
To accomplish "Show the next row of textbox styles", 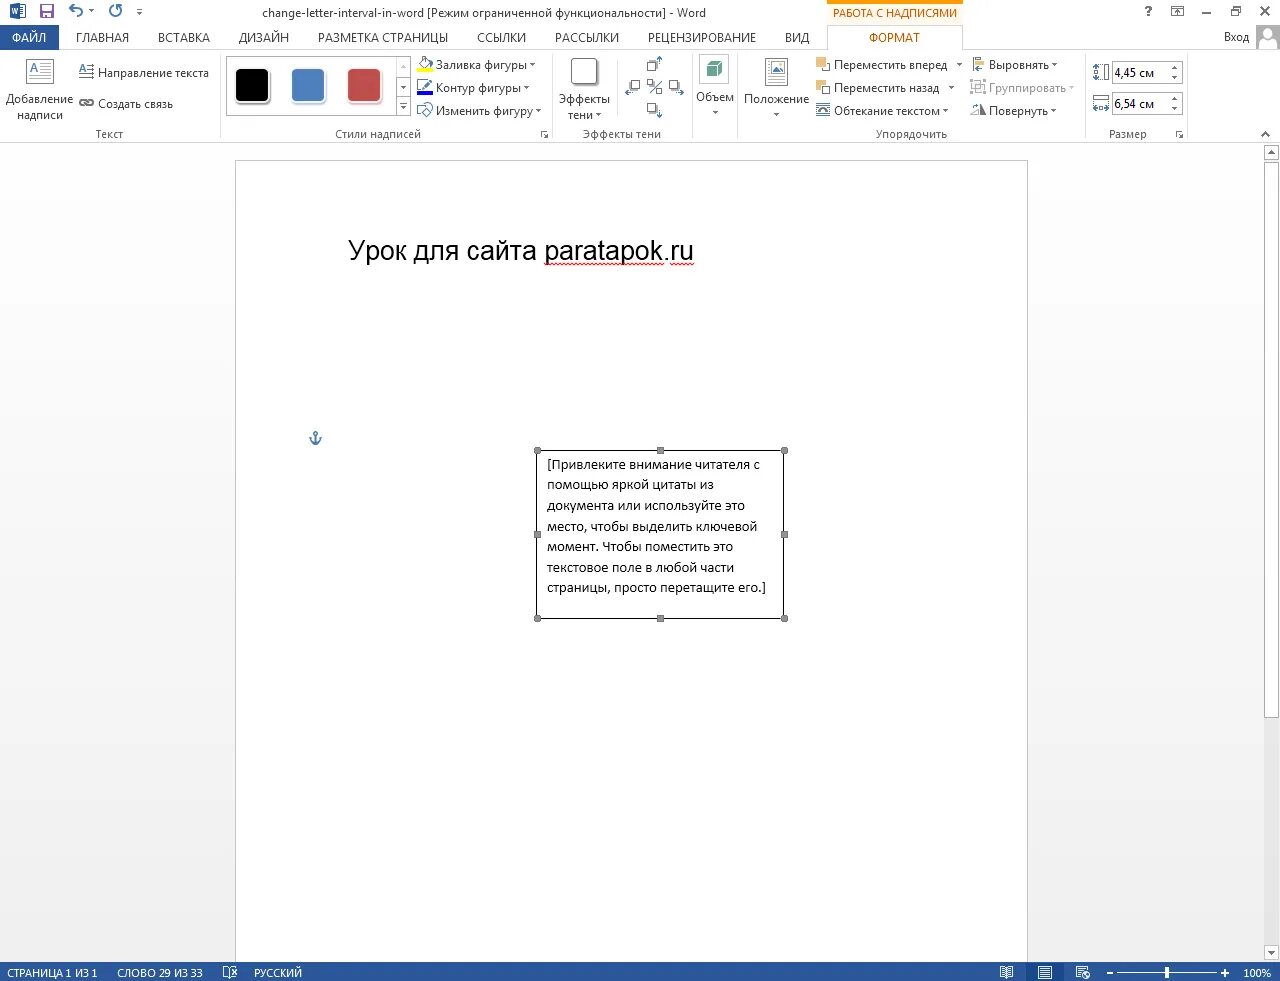I will click(x=404, y=87).
